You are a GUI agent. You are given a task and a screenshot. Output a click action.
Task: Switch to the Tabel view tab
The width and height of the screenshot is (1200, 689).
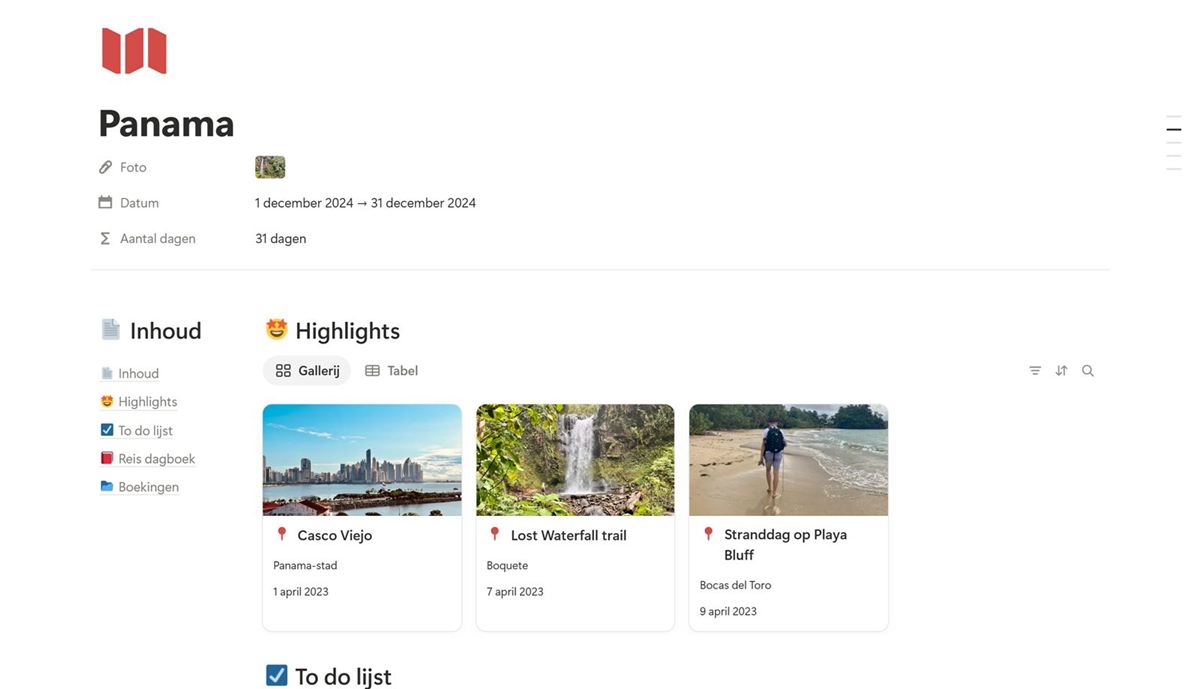[391, 371]
